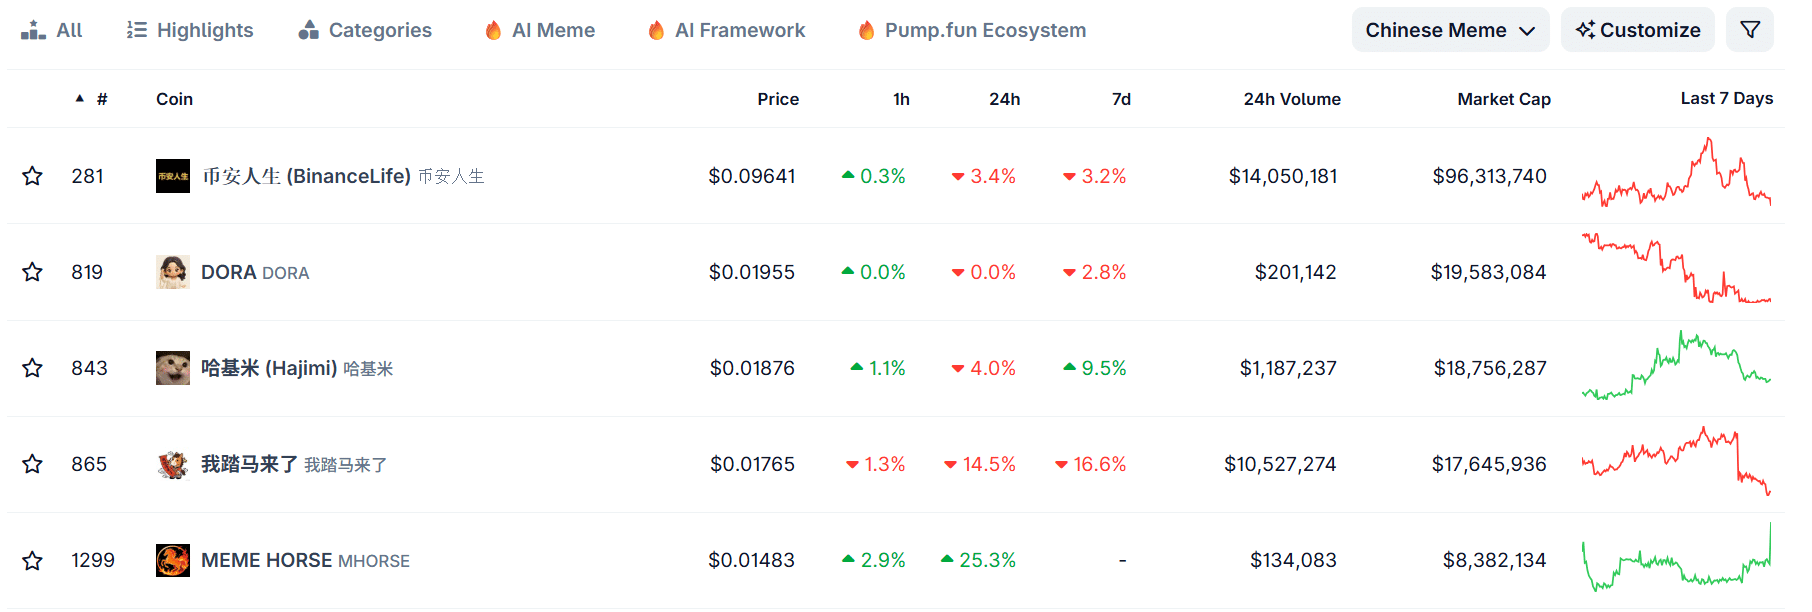This screenshot has height=612, width=1812.
Task: Click the BinanceLife coin logo
Action: pos(173,176)
